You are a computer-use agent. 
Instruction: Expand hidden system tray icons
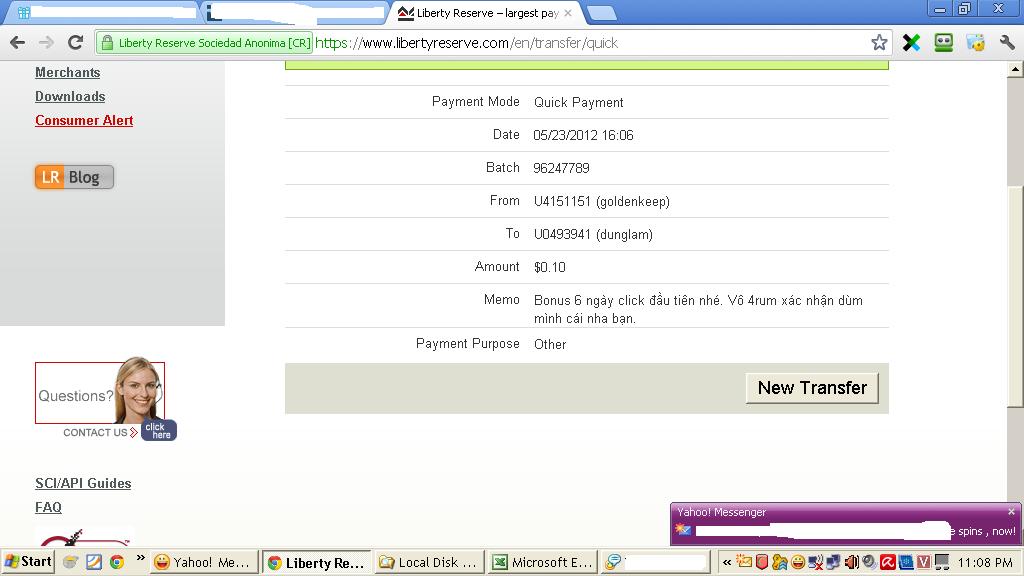[726, 562]
